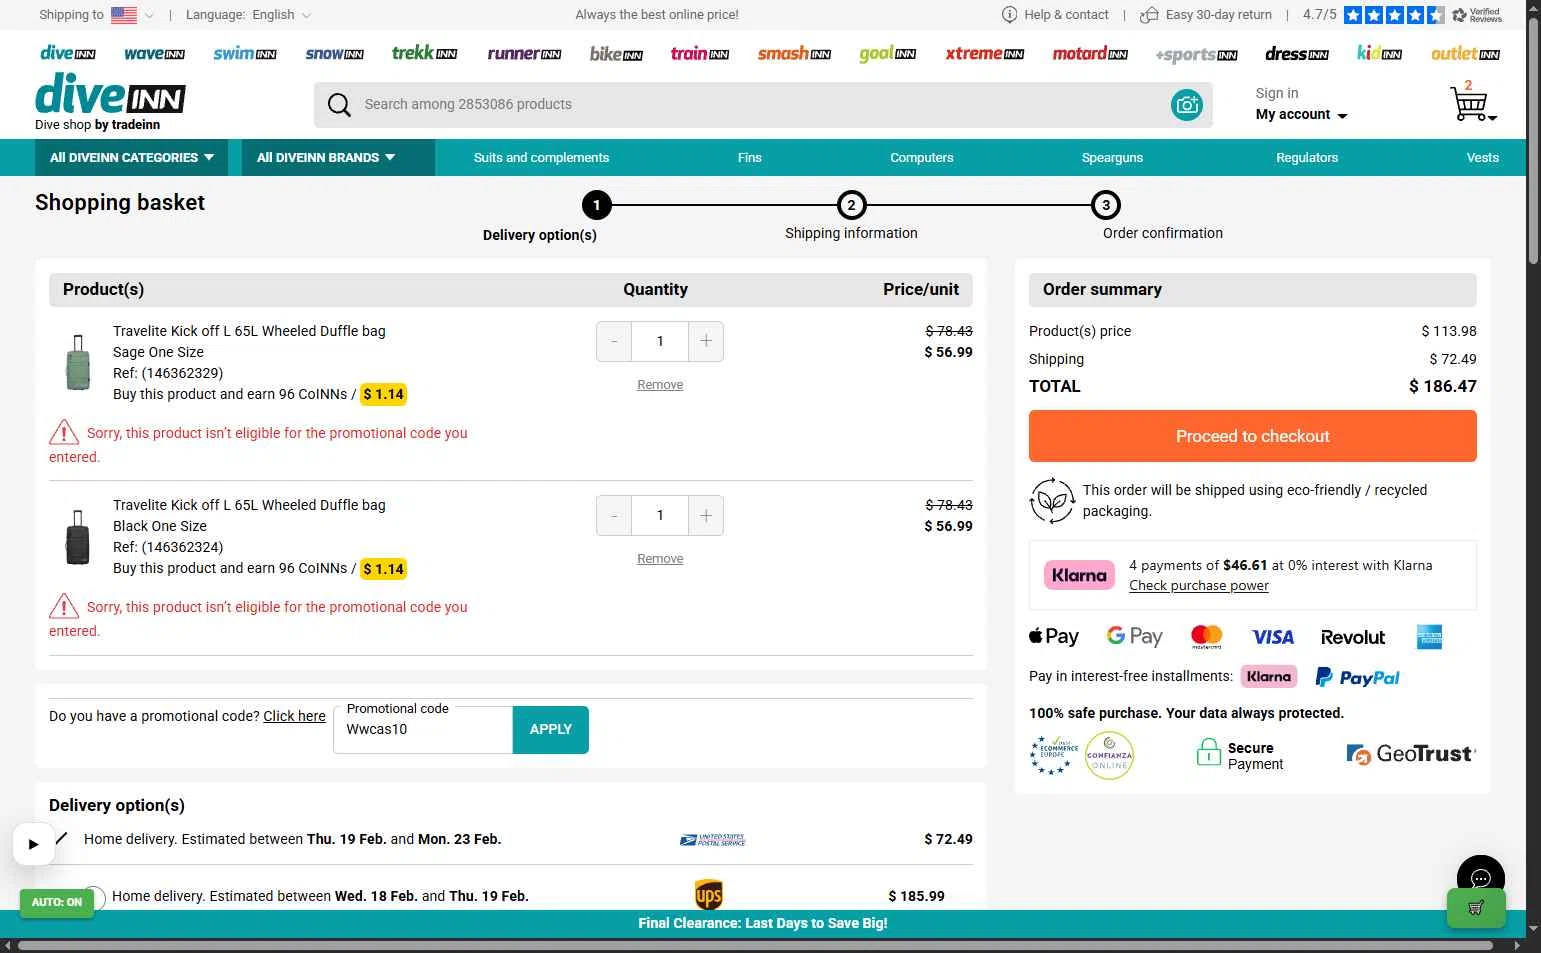Apply the promotional code

click(550, 730)
